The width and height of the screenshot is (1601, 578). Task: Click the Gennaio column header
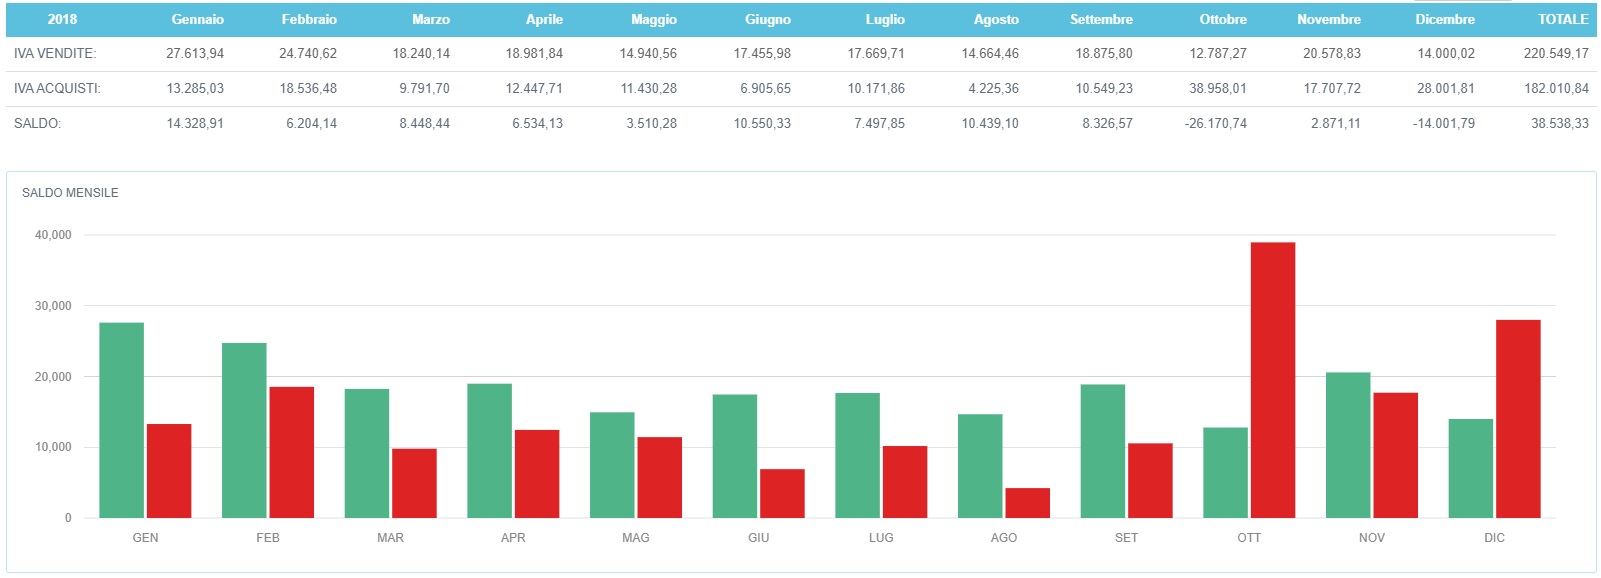click(197, 19)
